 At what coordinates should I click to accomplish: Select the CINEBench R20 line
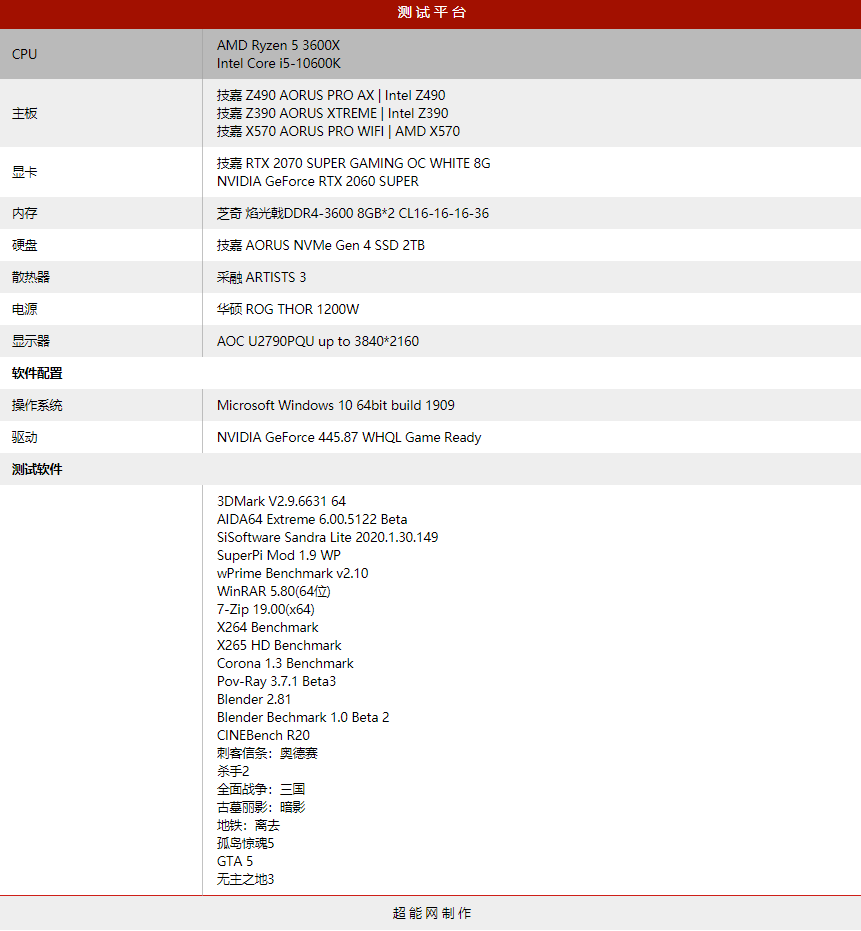pos(263,735)
